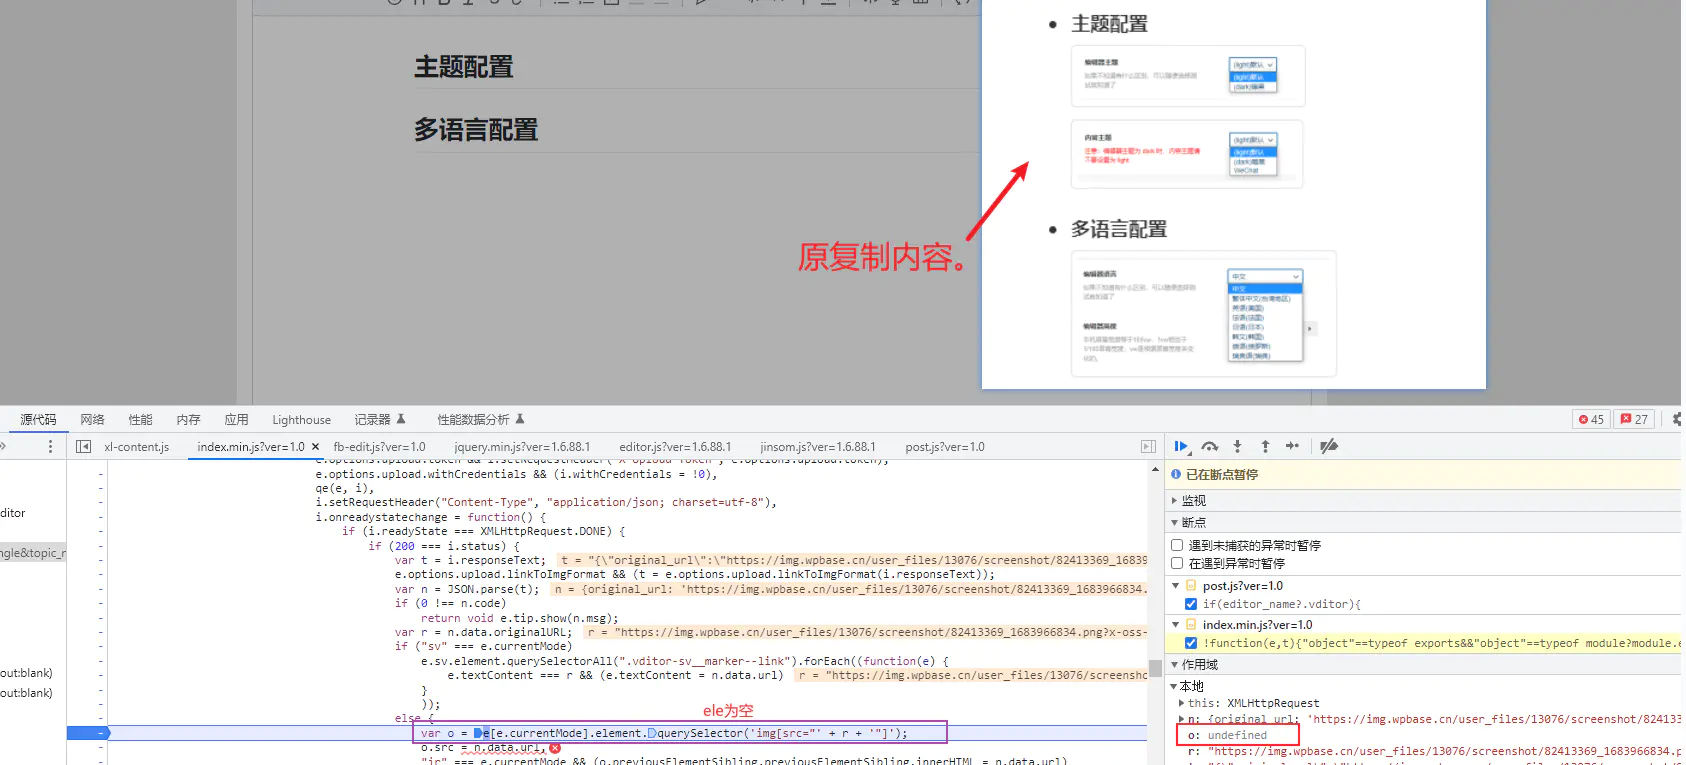Image resolution: width=1686 pixels, height=765 pixels.
Task: Open the jquery.min.js?ver=1.6.88.1 file tab
Action: click(522, 447)
